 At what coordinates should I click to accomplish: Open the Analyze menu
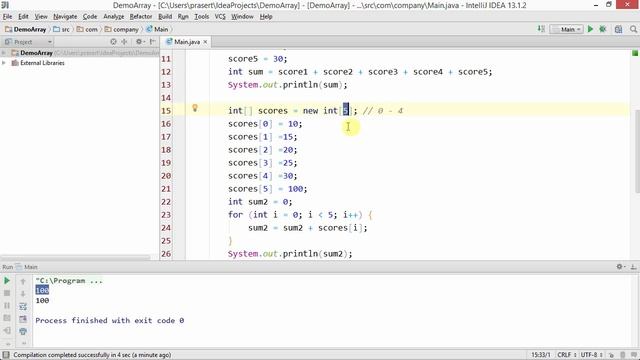coord(113,17)
